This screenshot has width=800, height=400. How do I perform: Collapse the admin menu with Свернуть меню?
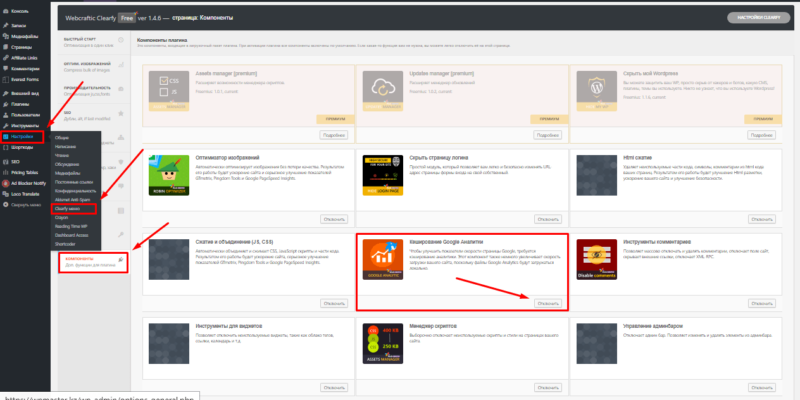pyautogui.click(x=25, y=205)
